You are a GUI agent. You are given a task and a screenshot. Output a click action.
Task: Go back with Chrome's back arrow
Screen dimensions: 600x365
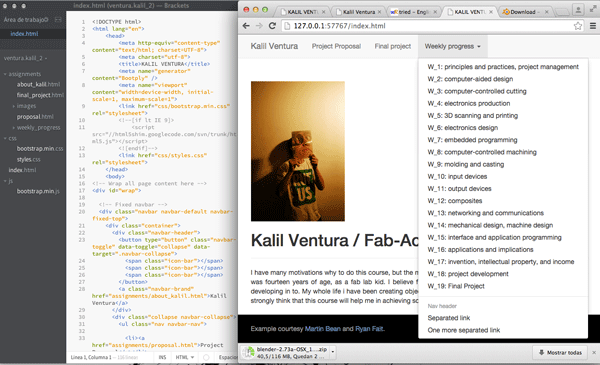(246, 26)
